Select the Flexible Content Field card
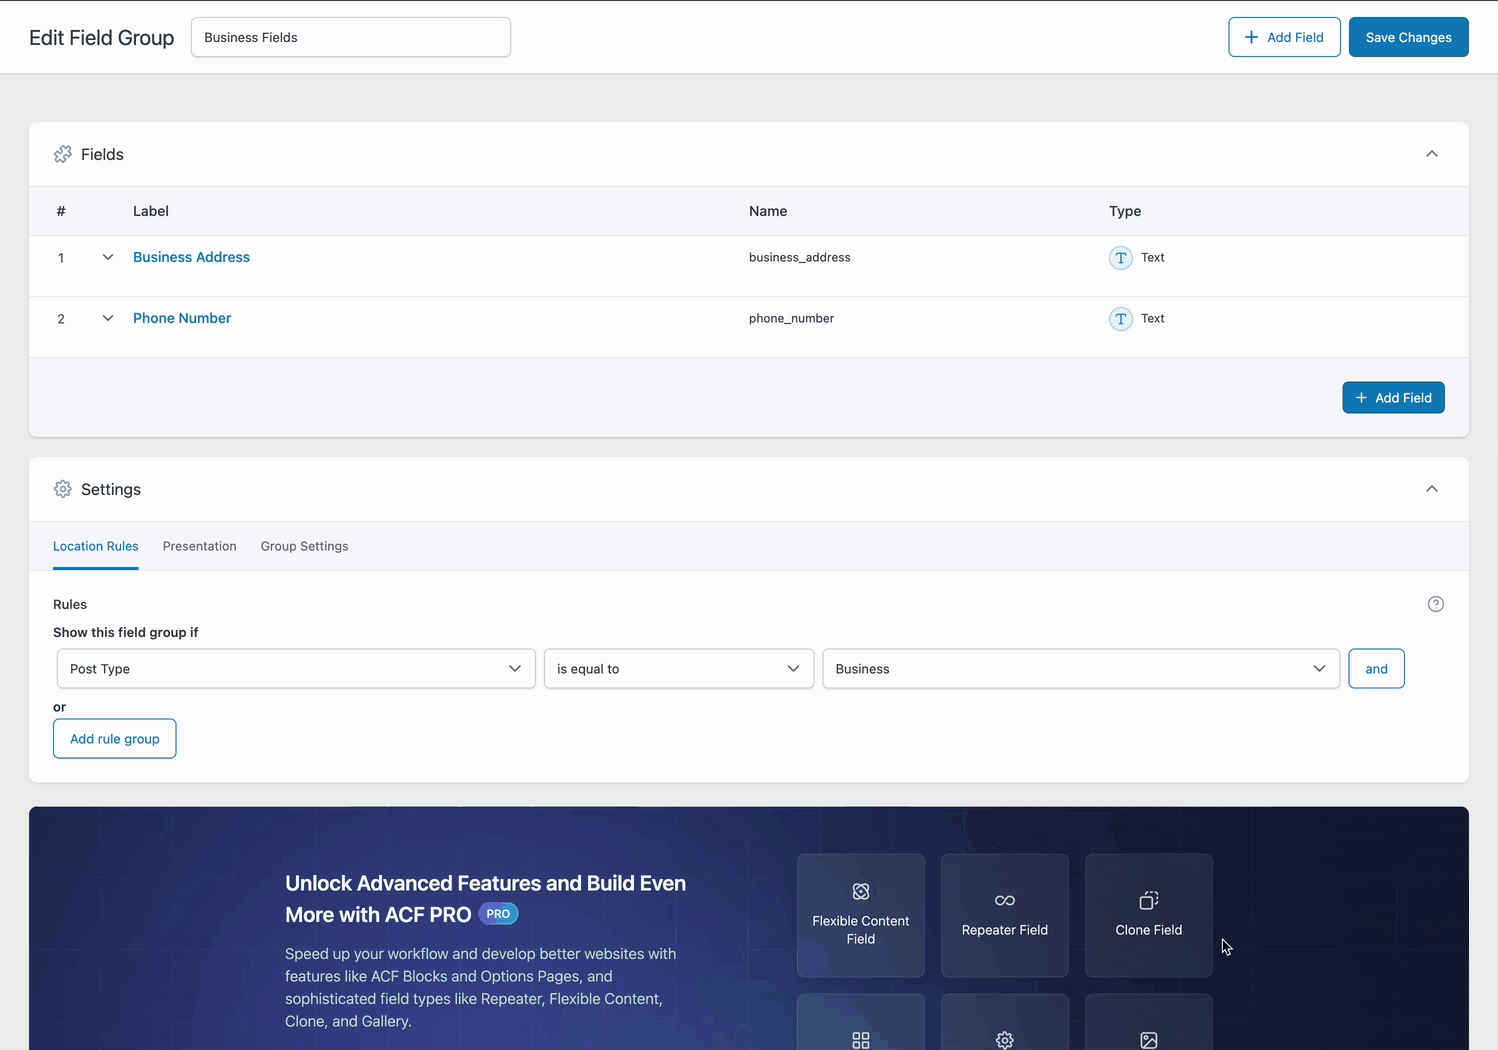 point(860,915)
